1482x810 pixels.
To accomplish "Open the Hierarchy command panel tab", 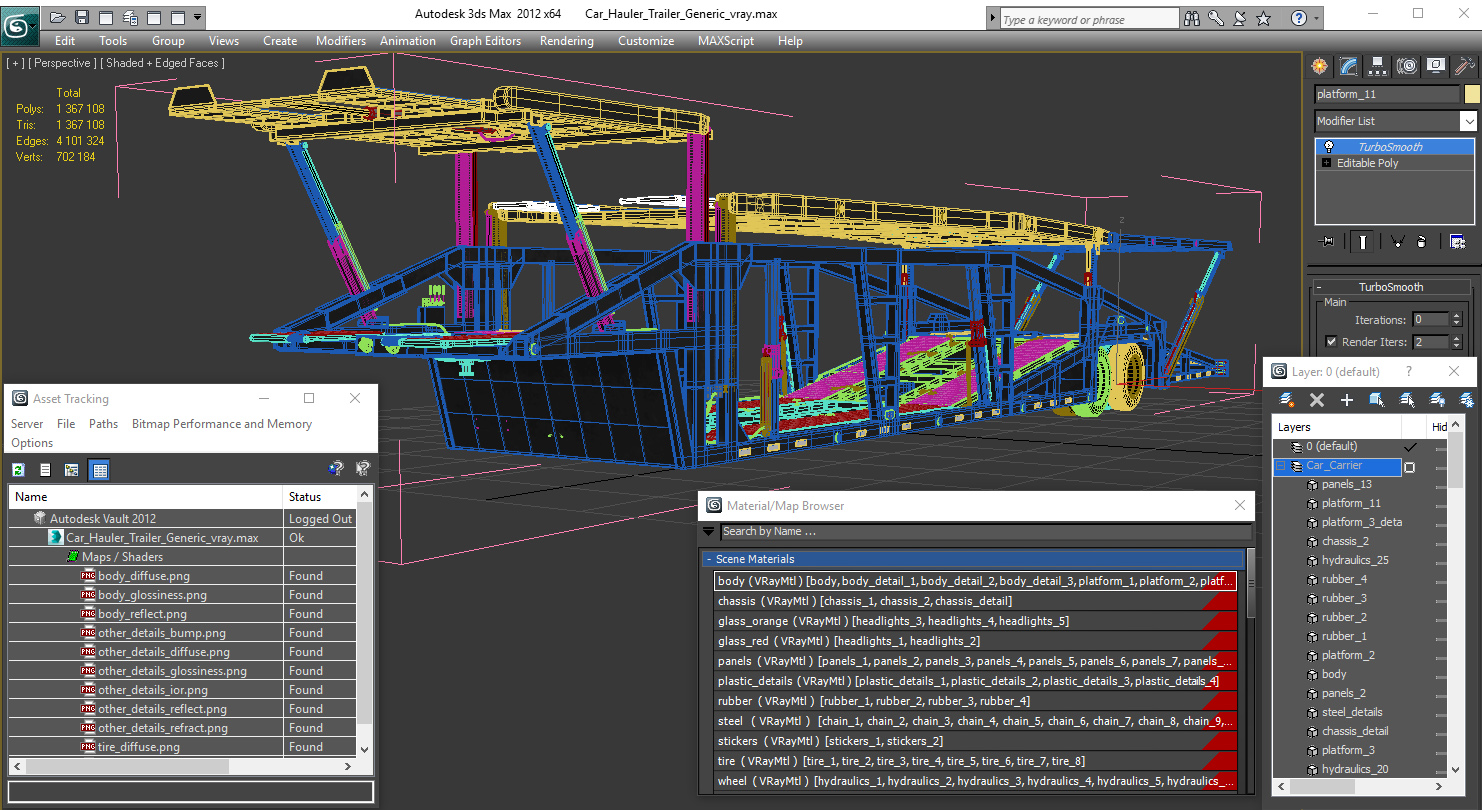I will [1378, 66].
